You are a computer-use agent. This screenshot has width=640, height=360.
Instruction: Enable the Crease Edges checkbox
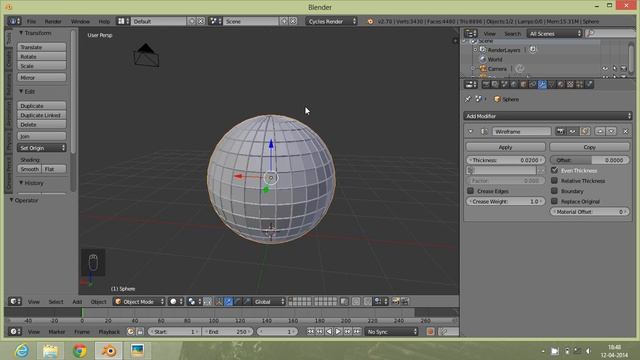point(471,191)
